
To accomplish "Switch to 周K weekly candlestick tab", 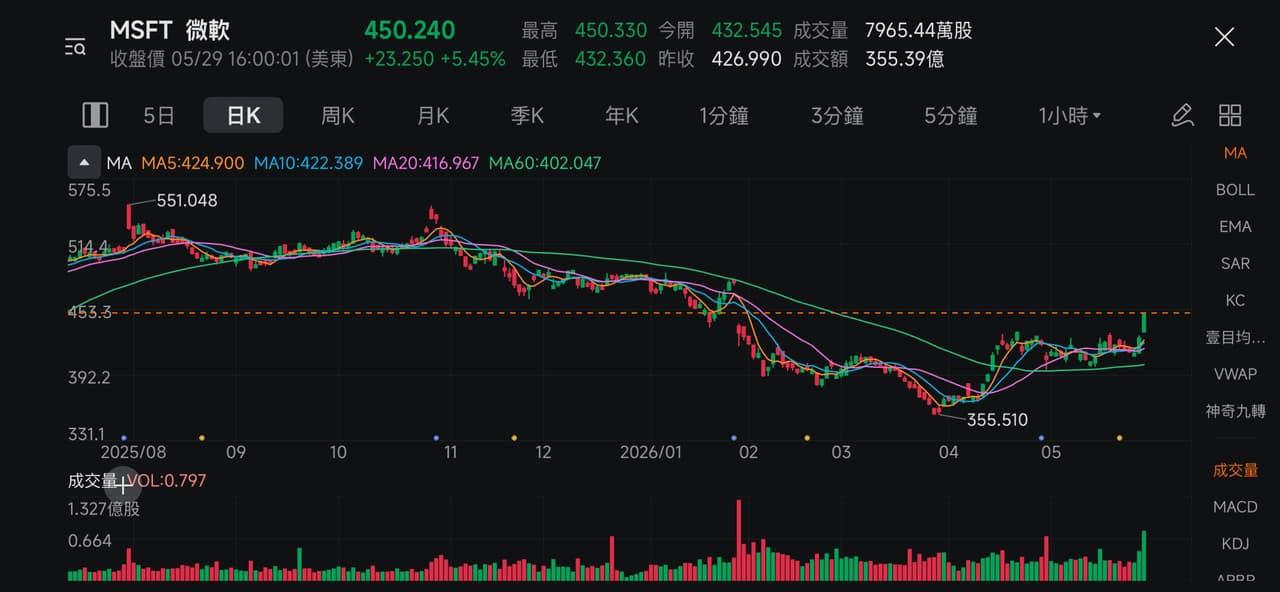I will [337, 116].
